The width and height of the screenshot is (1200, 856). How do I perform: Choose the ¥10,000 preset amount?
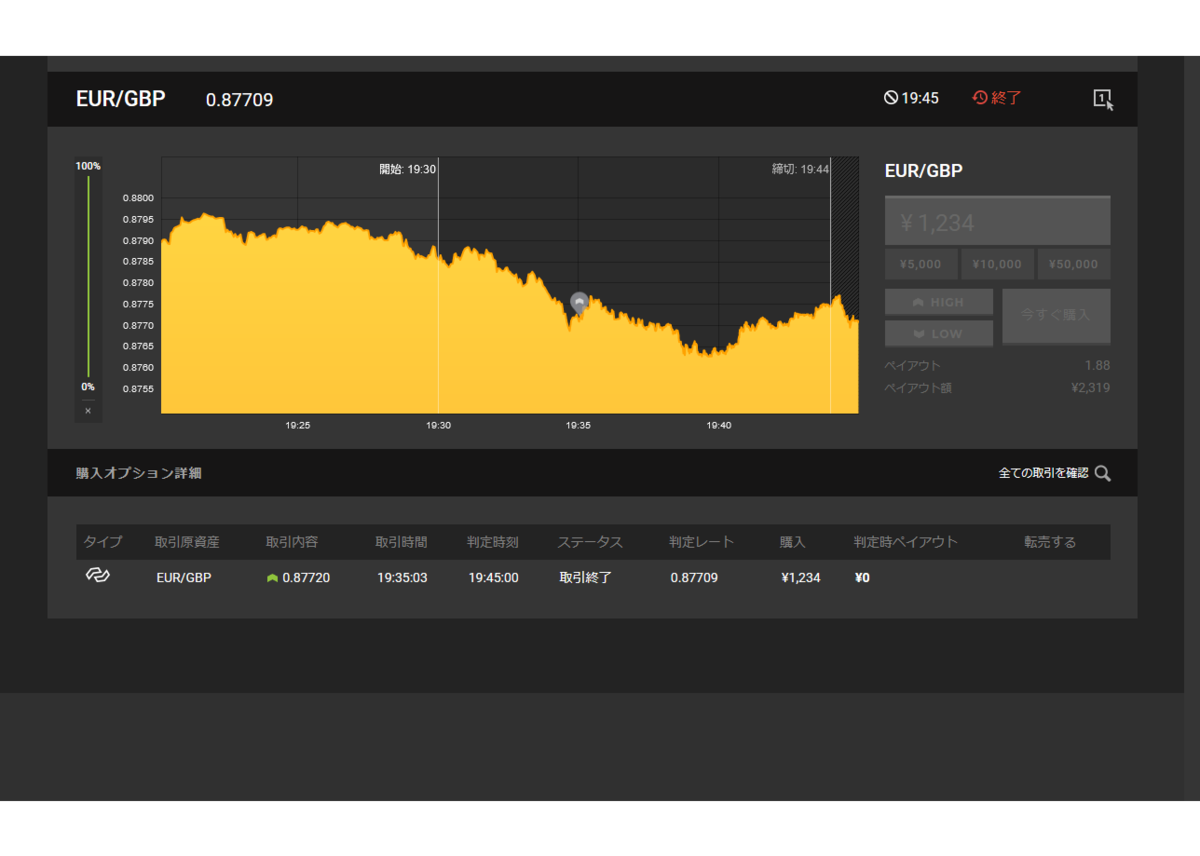[997, 264]
